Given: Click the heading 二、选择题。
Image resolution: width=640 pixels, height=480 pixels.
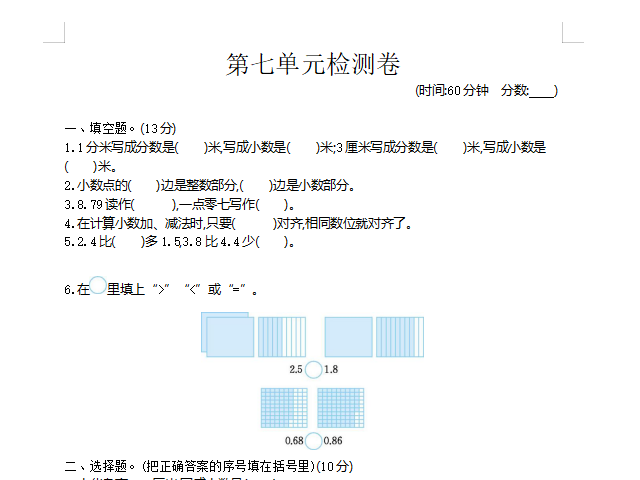Looking at the screenshot, I should [101, 466].
